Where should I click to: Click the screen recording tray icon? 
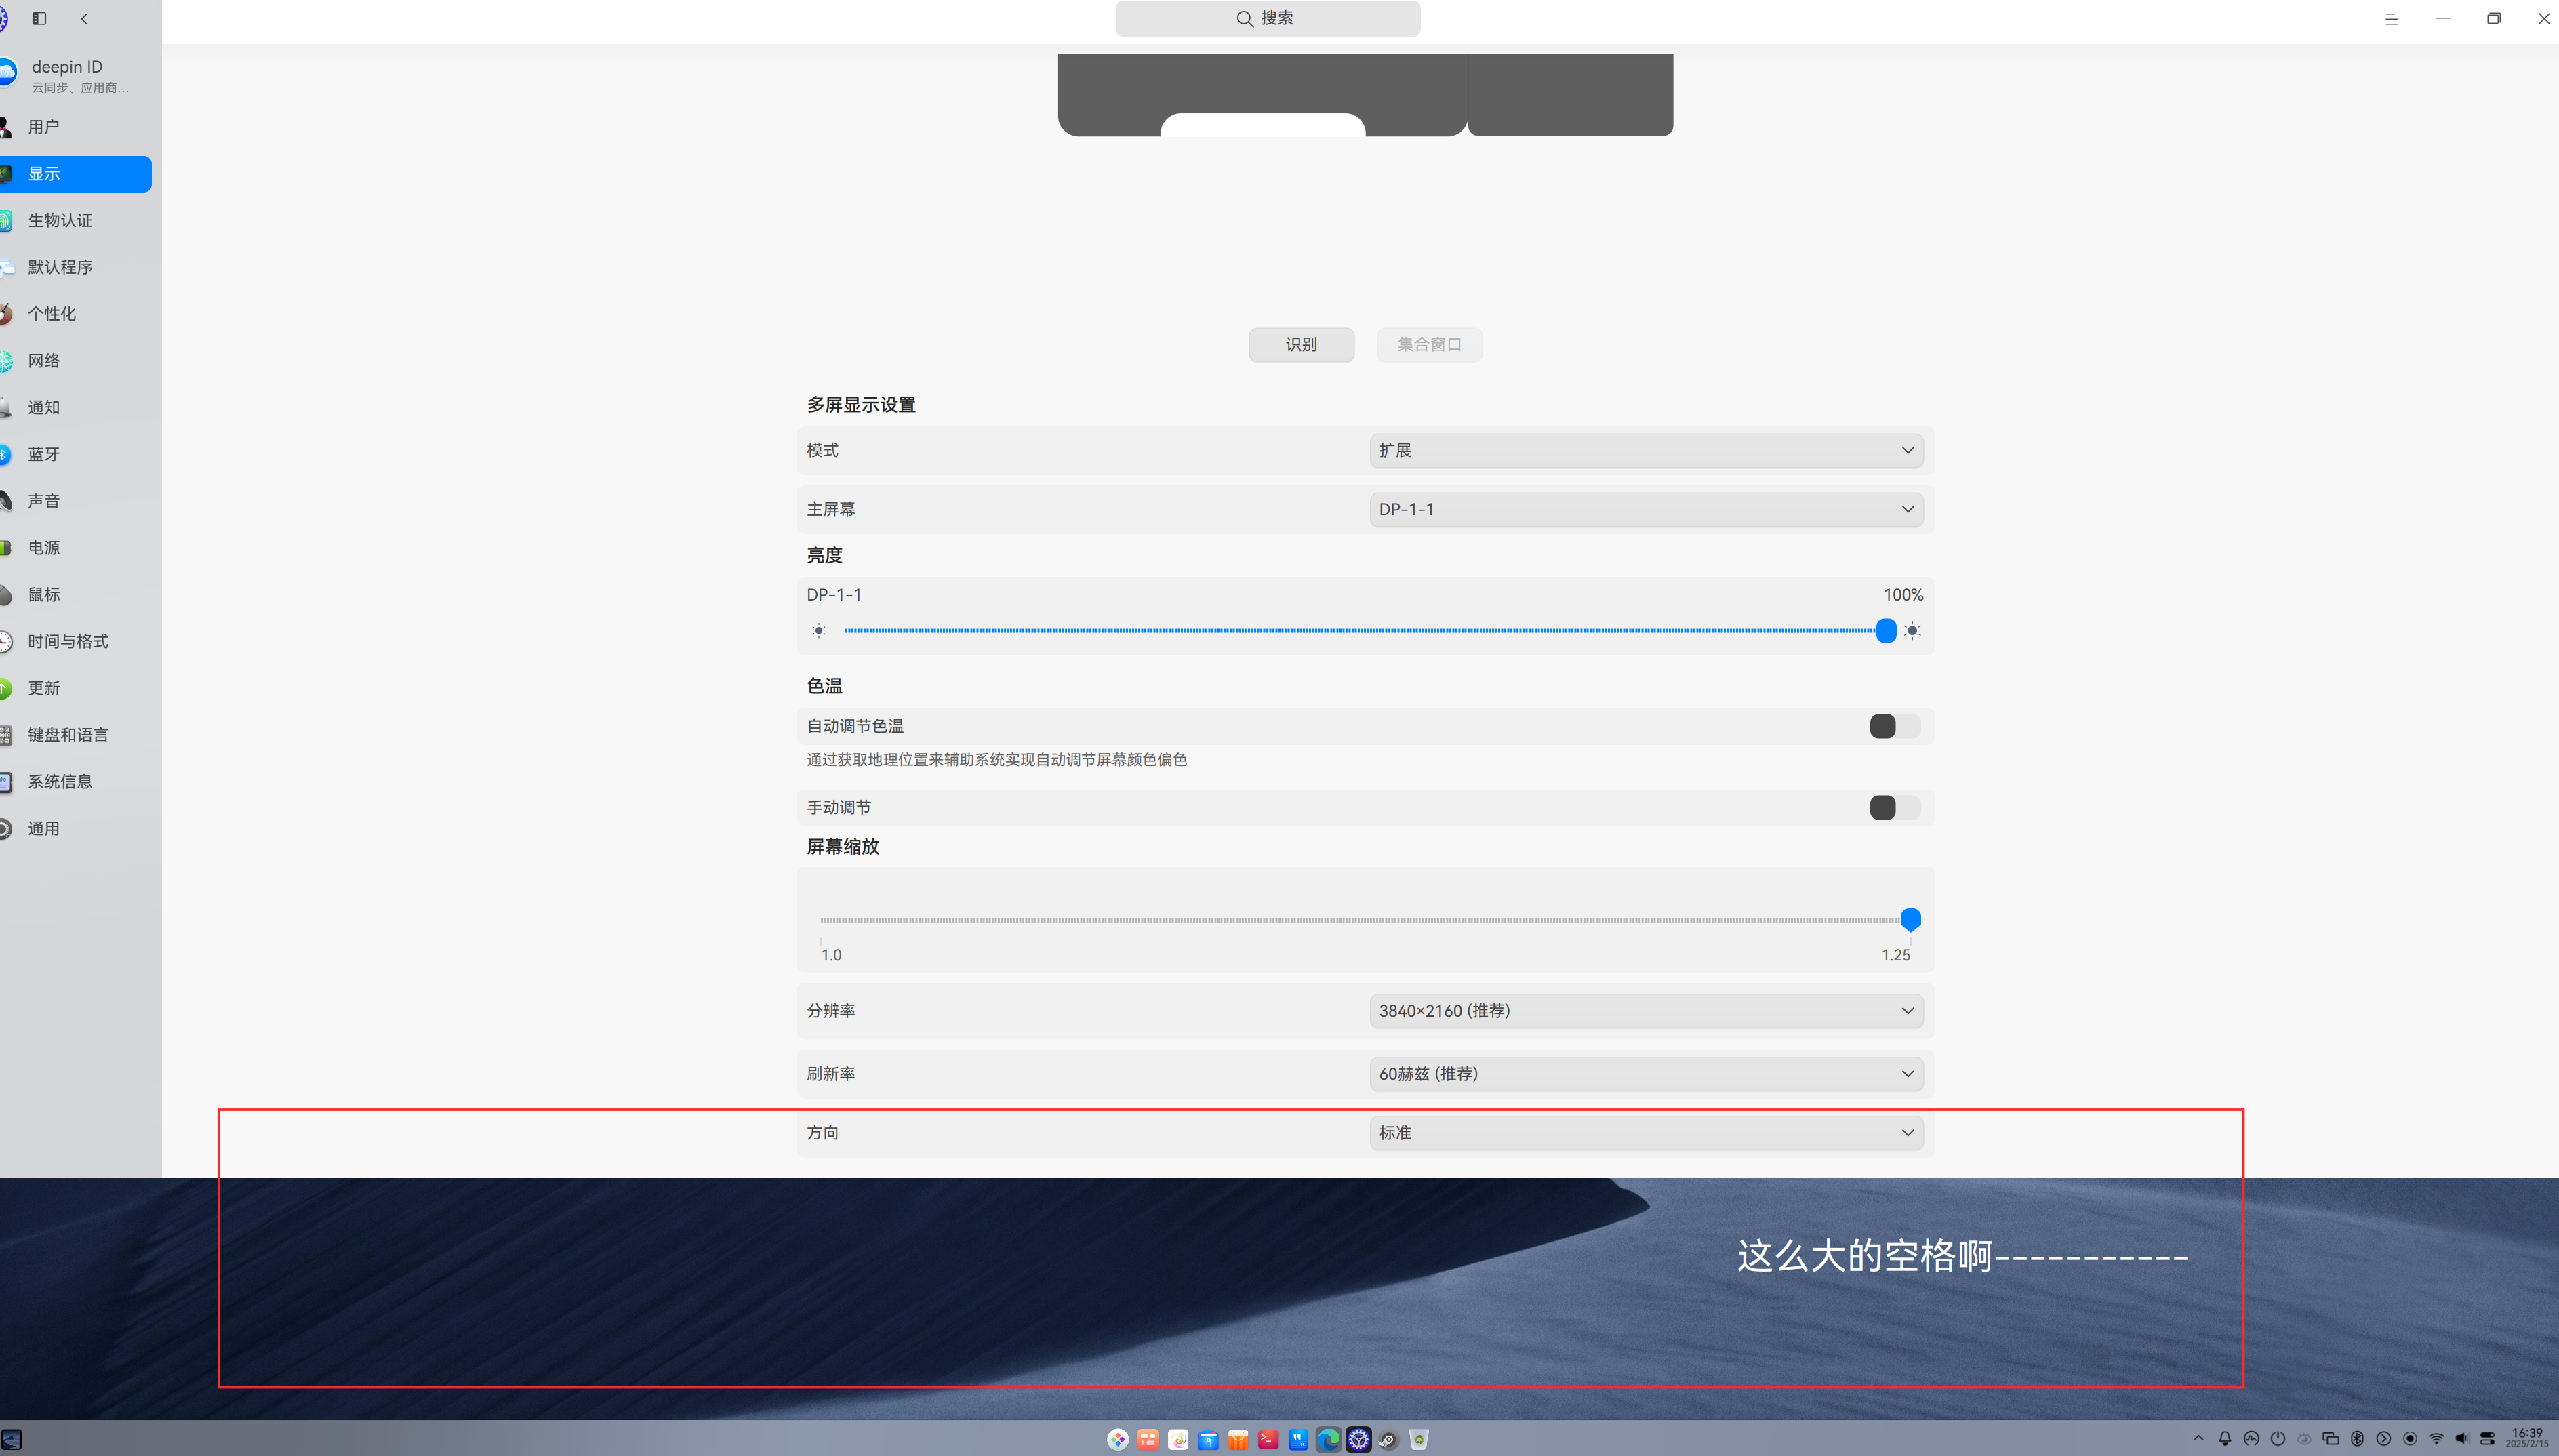[x=2410, y=1439]
